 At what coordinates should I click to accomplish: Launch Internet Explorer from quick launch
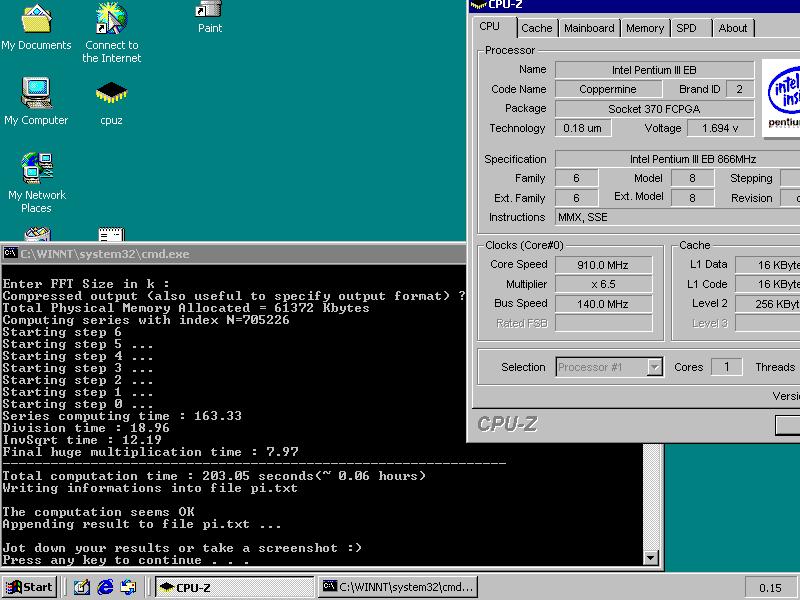point(105,587)
